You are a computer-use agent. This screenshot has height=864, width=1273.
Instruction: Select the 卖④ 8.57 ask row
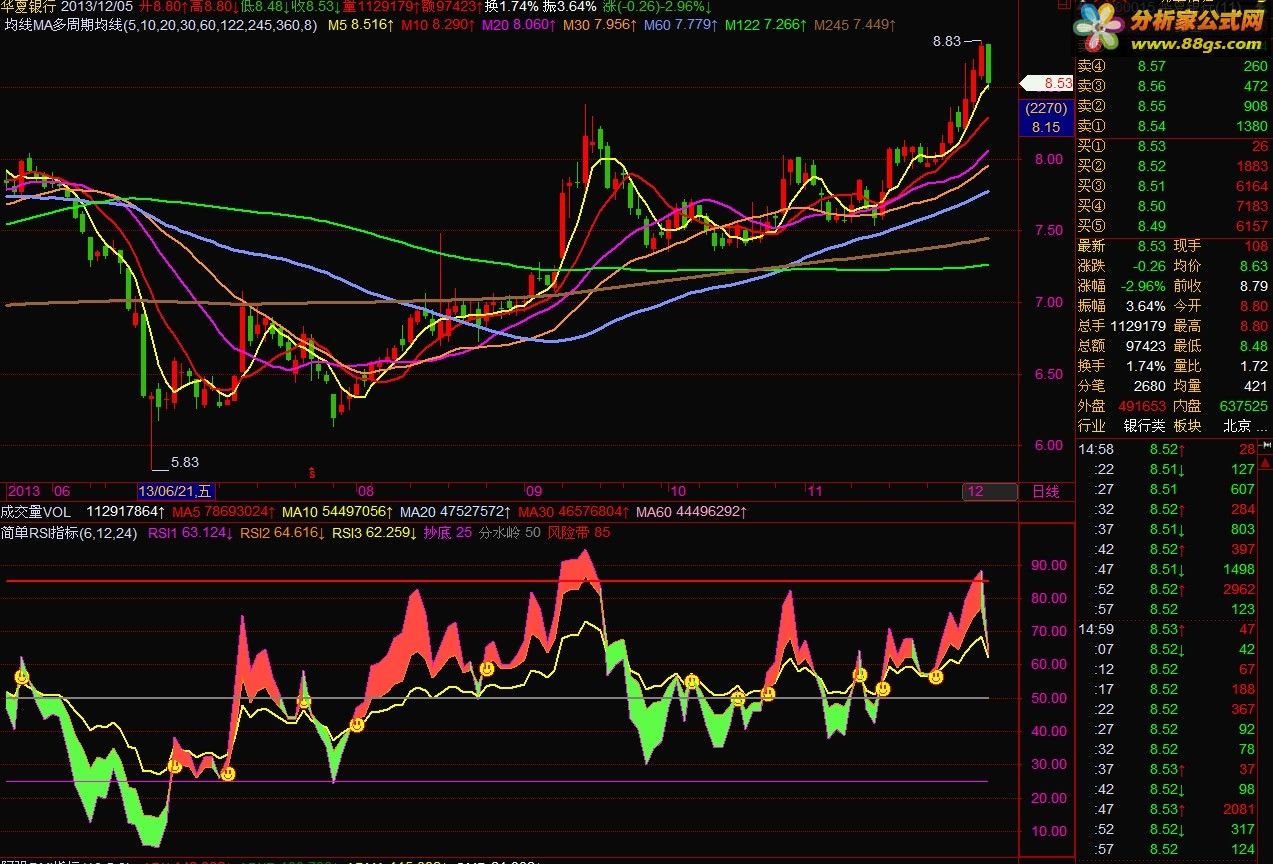[x=1173, y=66]
